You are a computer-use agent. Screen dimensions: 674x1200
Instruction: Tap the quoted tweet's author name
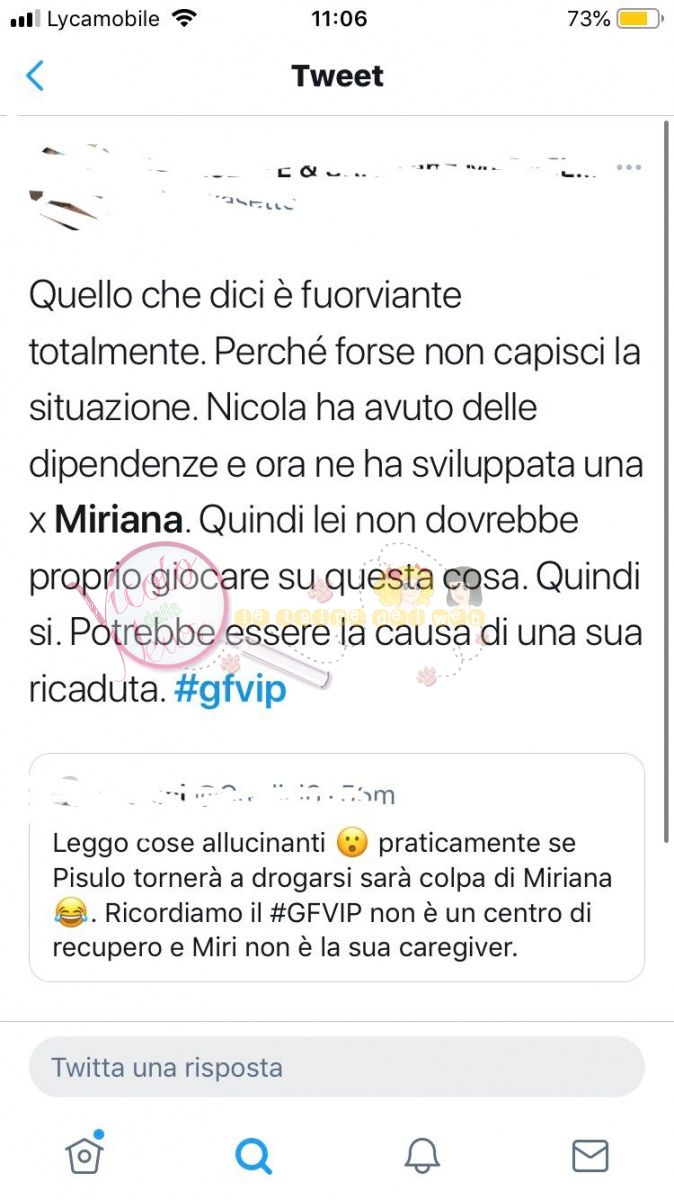pos(120,794)
